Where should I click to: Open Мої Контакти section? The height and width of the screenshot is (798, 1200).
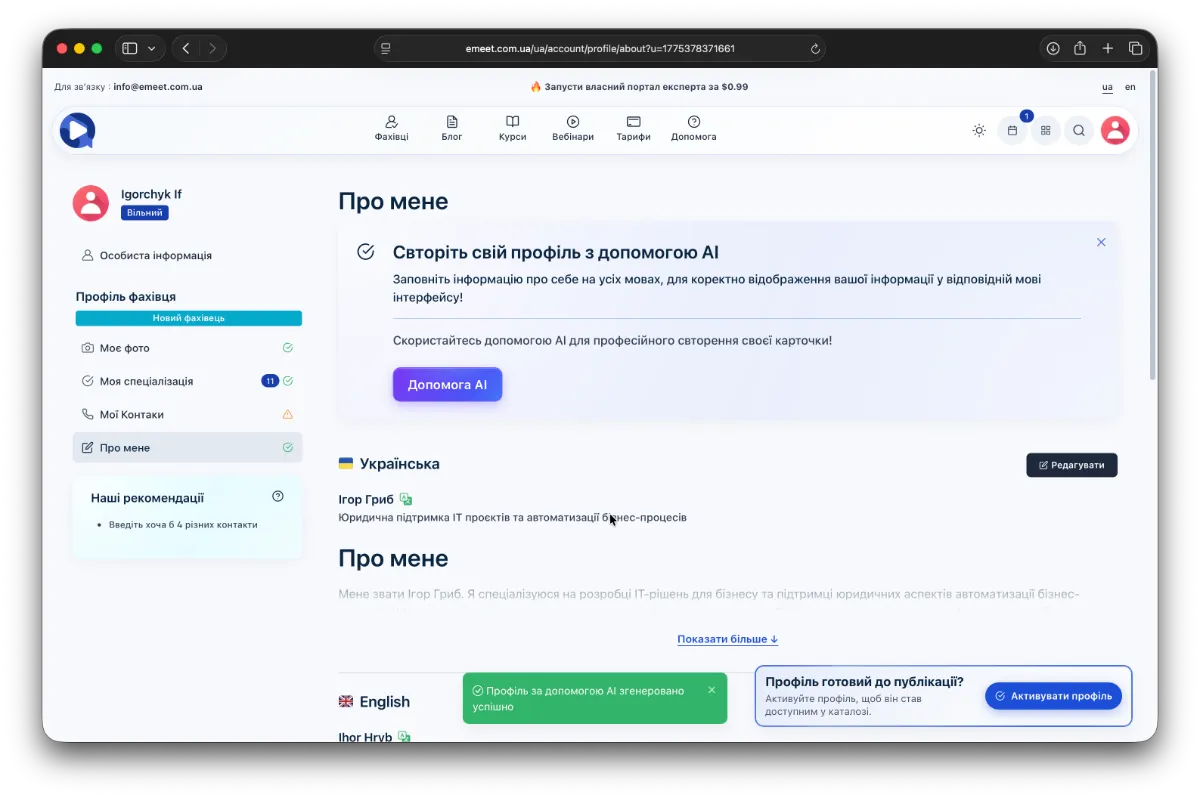[x=131, y=414]
